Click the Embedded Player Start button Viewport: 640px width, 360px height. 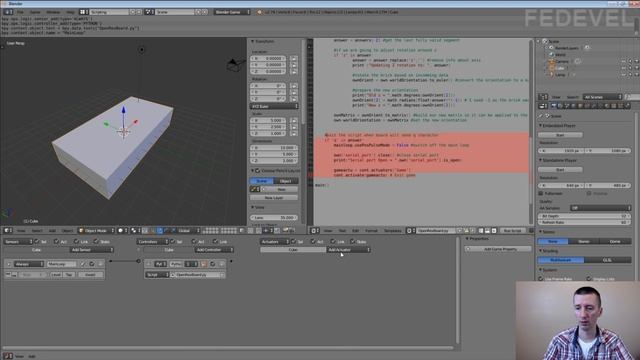560,135
